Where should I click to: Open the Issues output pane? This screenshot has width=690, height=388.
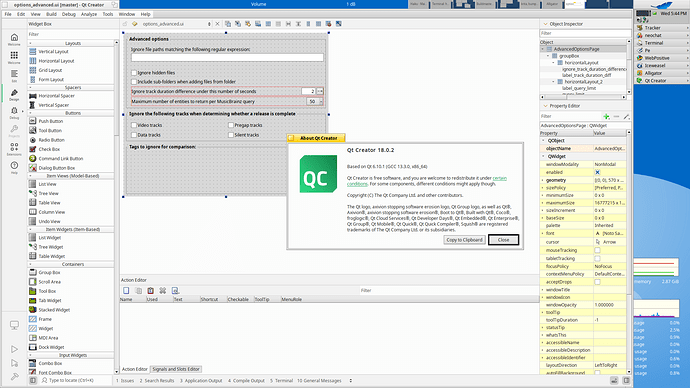(125, 381)
